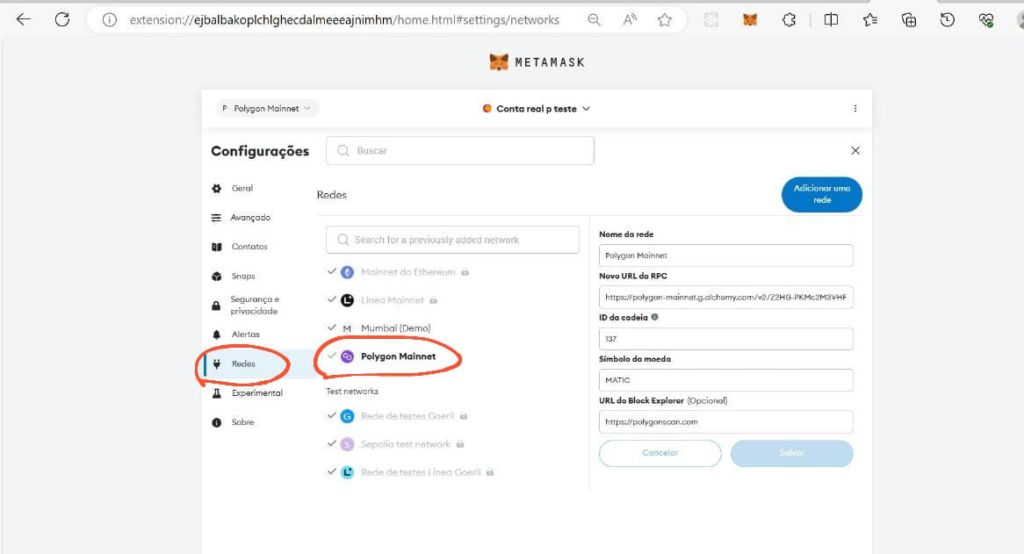Click the Nome da rede input field

726,255
